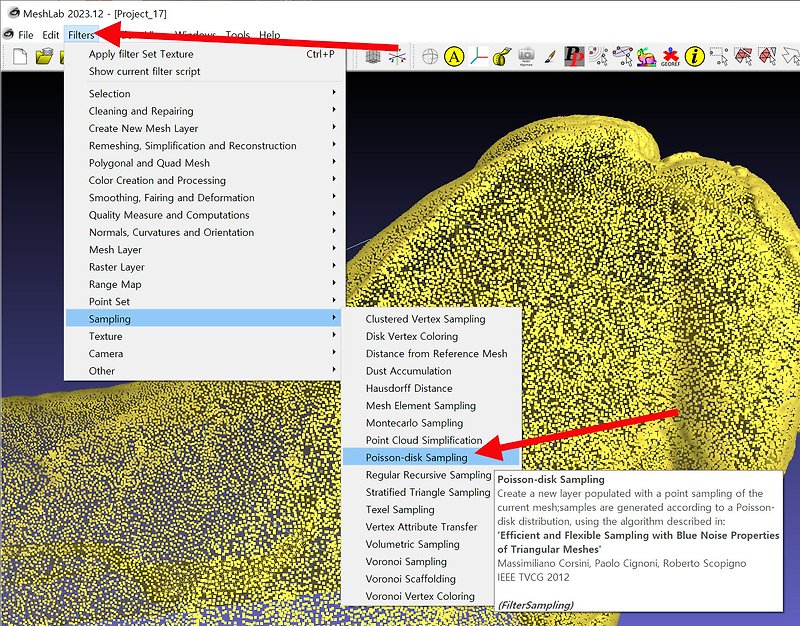
Task: Import a mesh file
Action: 62,58
